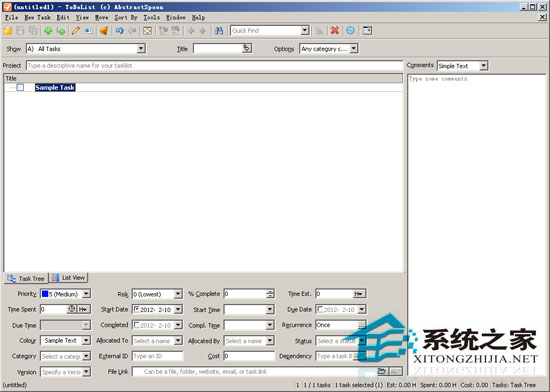
Task: Open Preferences with the blue gear icon
Action: click(350, 31)
